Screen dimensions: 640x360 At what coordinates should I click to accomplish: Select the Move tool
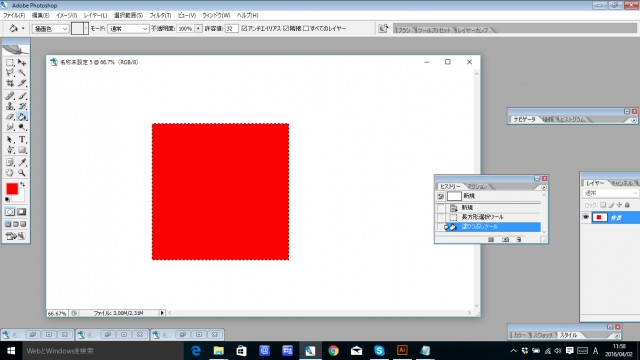(22, 62)
